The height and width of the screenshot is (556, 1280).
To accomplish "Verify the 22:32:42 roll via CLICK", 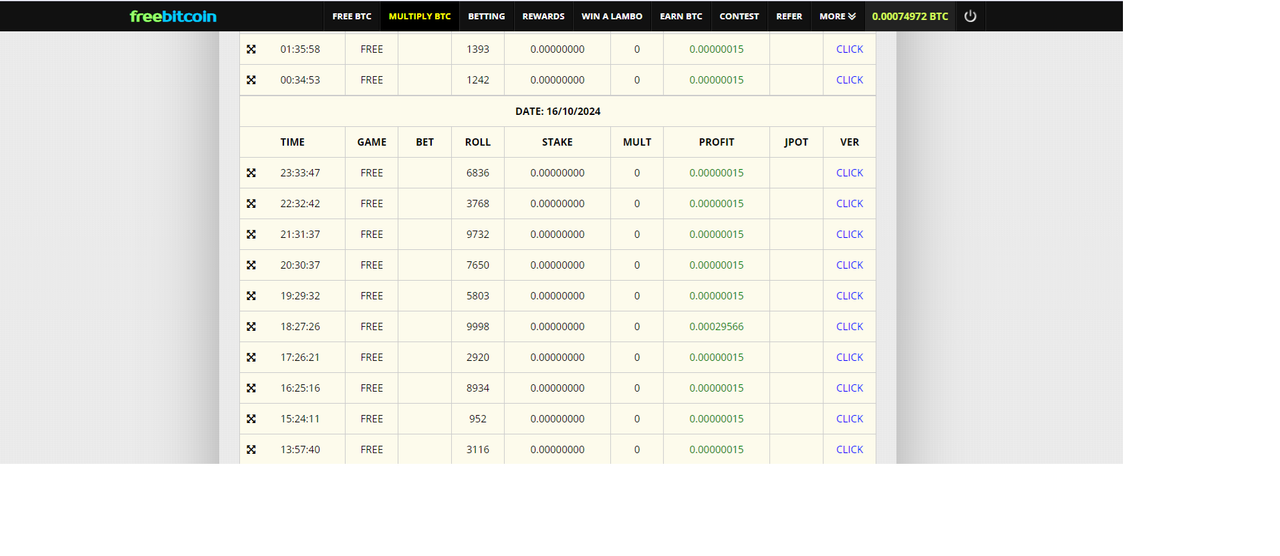I will coord(850,204).
